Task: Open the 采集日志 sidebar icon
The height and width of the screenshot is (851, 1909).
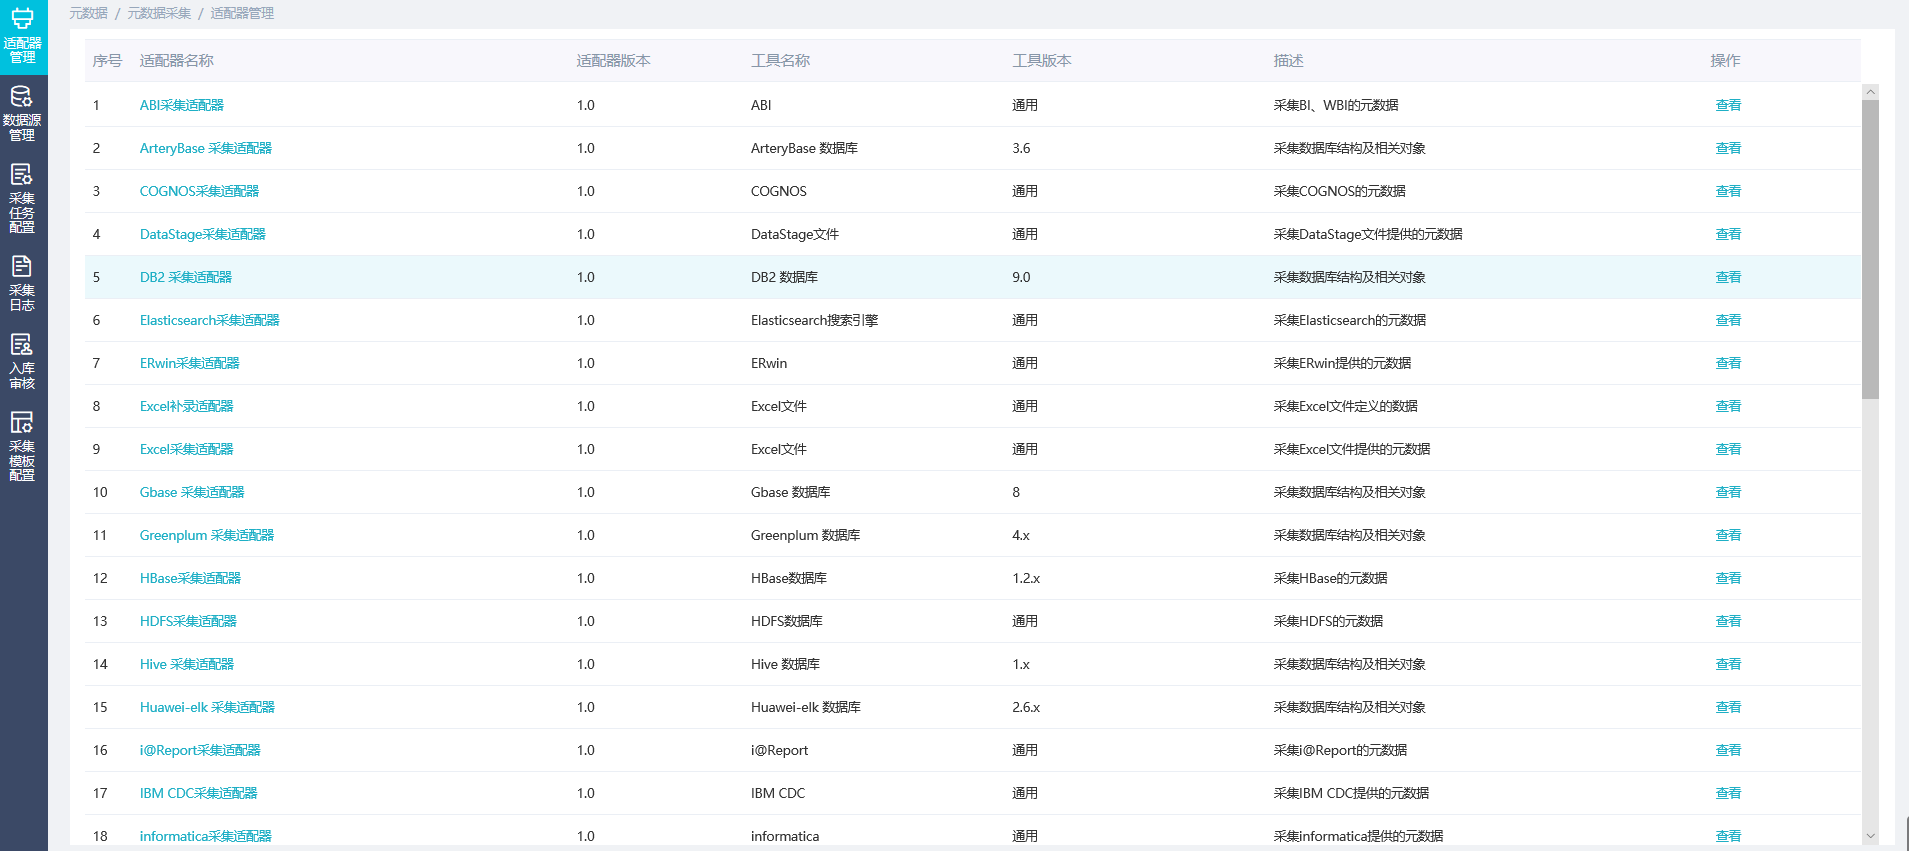Action: pyautogui.click(x=22, y=283)
